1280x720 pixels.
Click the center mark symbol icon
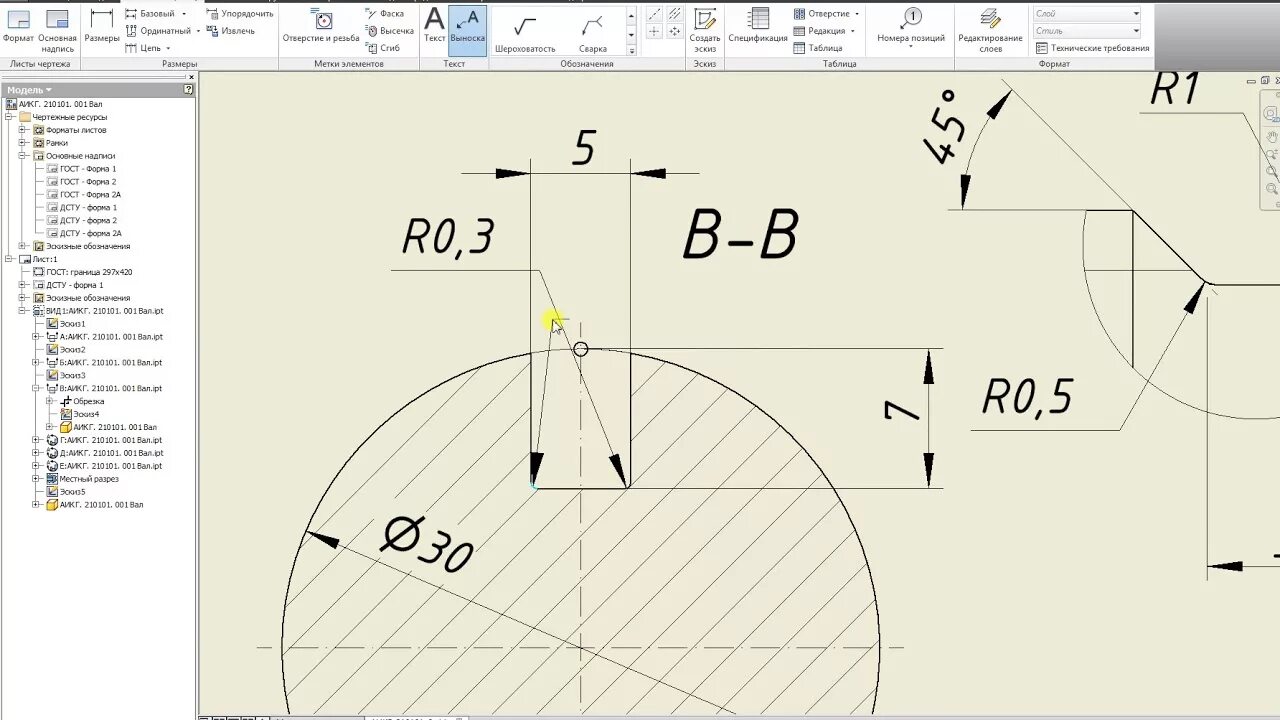coord(654,32)
